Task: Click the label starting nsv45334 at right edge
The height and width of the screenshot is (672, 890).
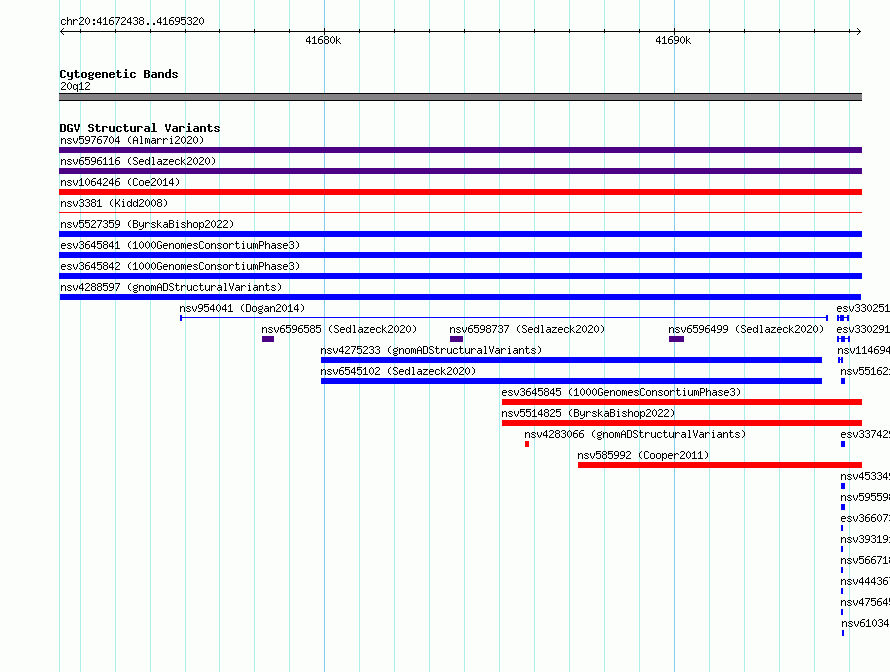Action: [865, 476]
